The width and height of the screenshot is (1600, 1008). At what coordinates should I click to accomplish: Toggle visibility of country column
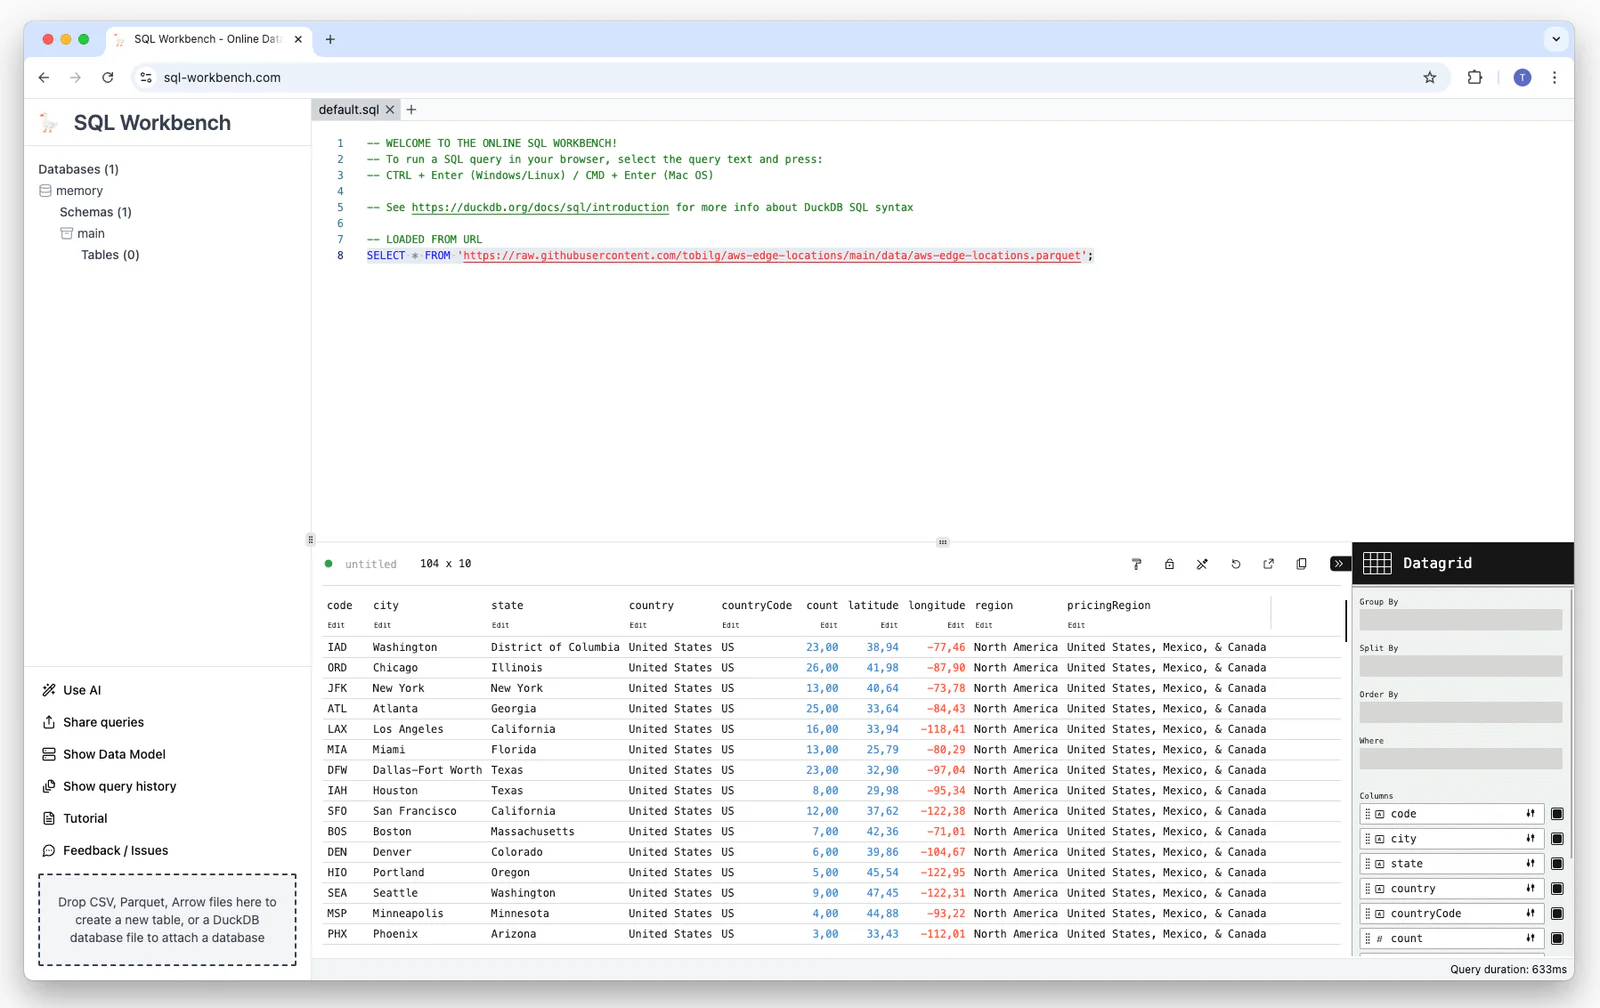click(1557, 889)
